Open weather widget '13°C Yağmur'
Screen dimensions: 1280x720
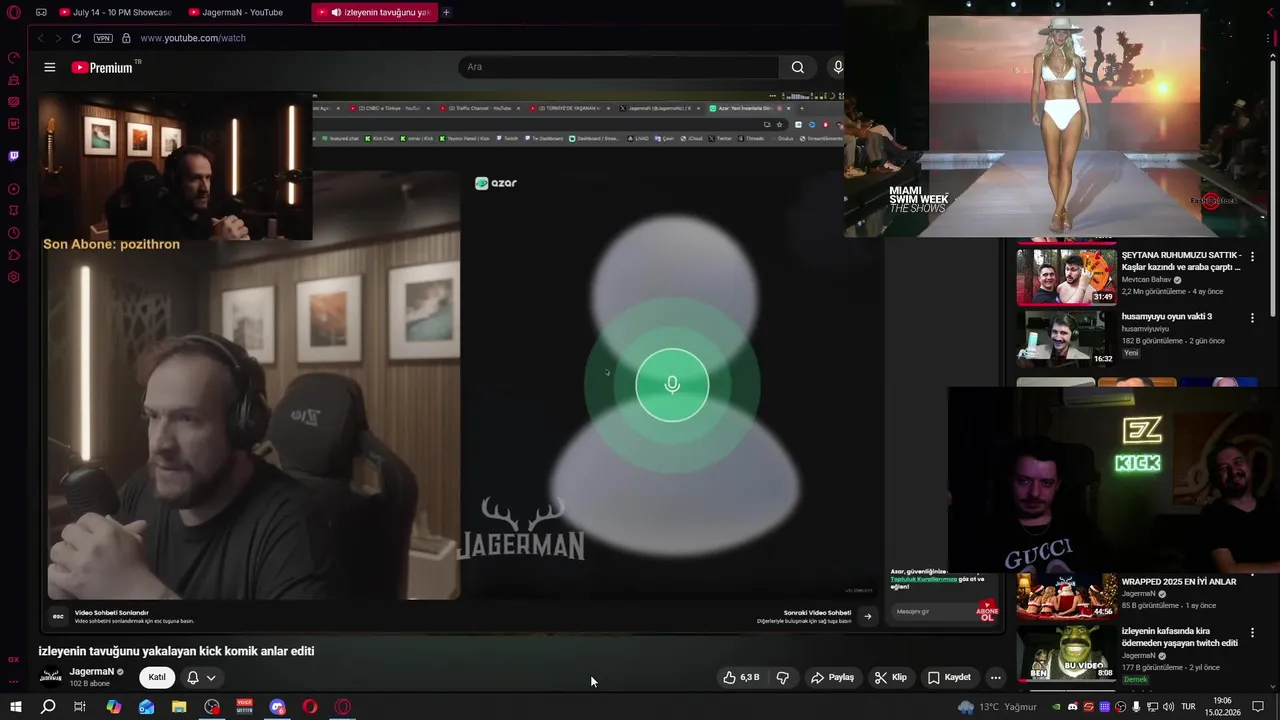pos(996,707)
